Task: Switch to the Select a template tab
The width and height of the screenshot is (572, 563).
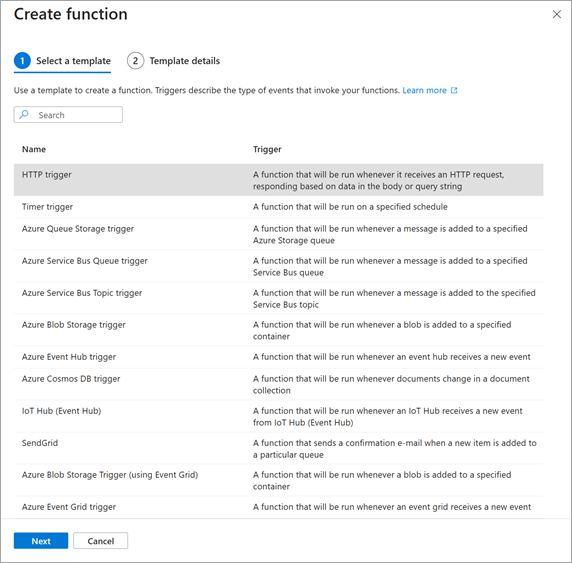Action: [62, 61]
